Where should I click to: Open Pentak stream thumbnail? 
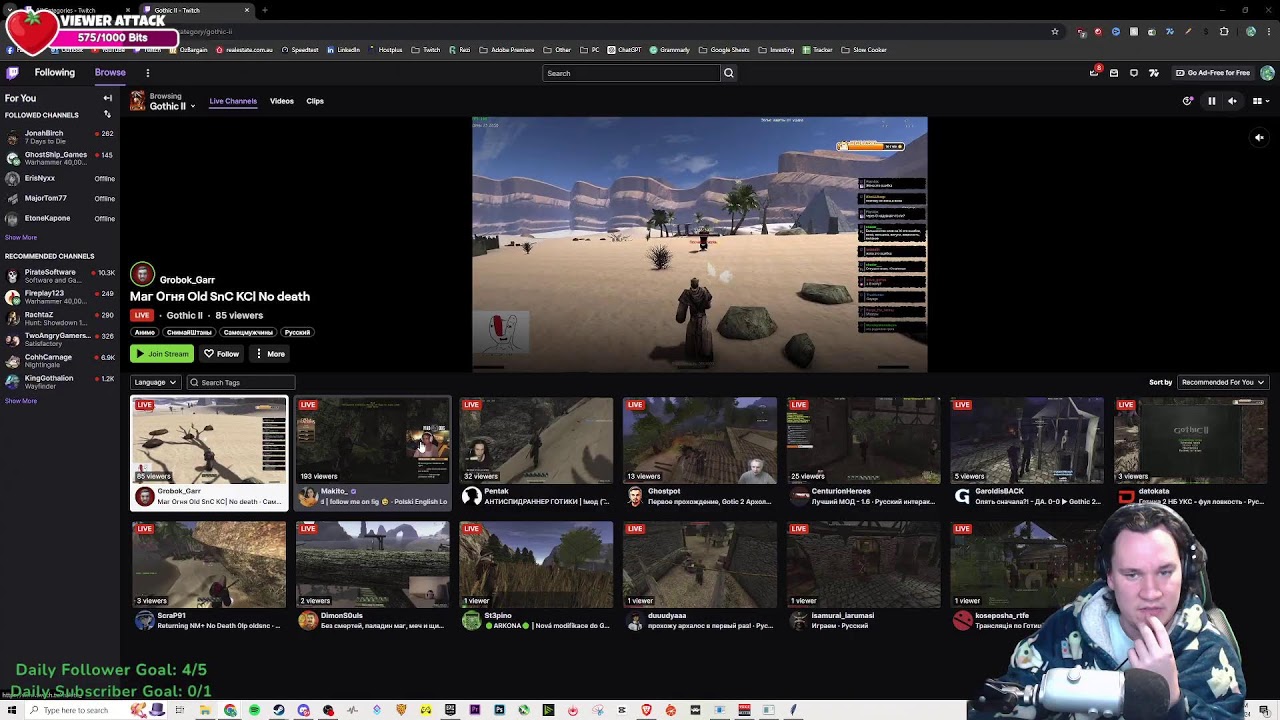coord(536,440)
